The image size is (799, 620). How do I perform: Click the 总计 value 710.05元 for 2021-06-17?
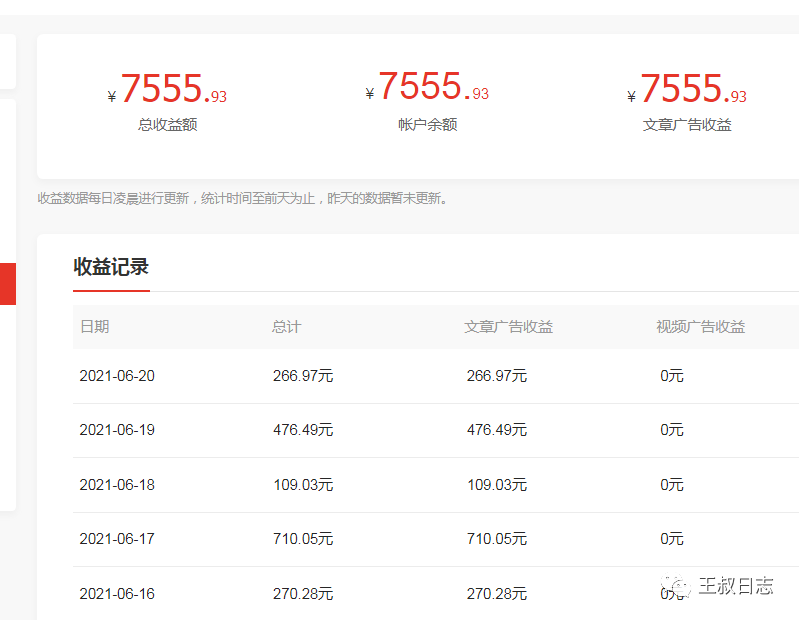(x=303, y=539)
